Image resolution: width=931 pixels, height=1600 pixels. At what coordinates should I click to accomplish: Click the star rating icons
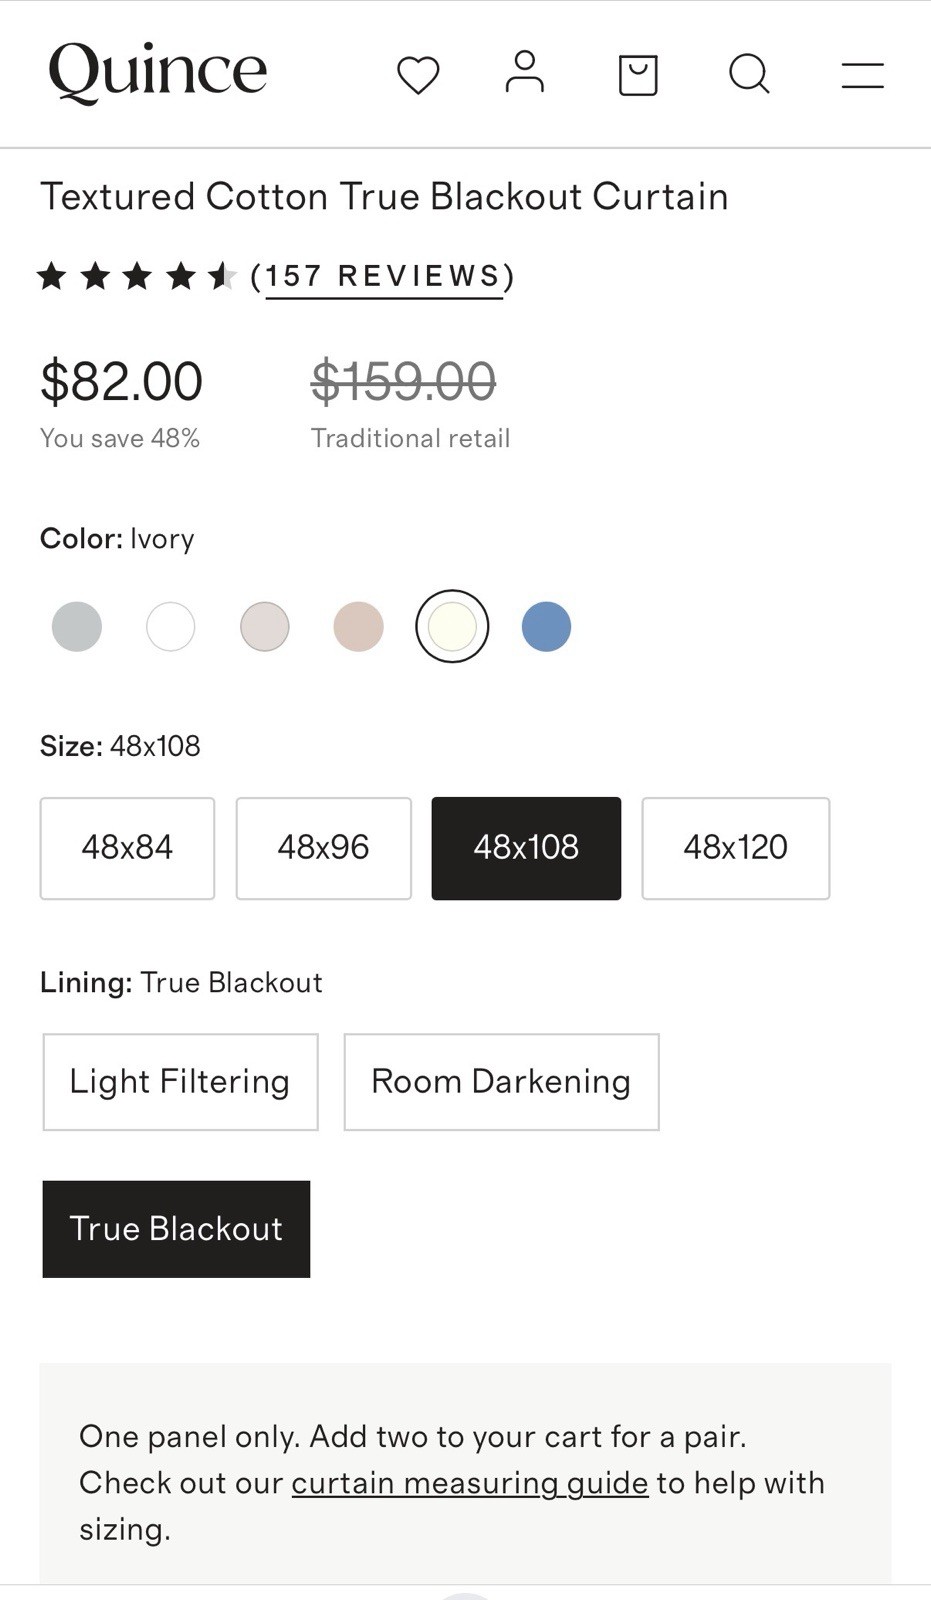[136, 275]
